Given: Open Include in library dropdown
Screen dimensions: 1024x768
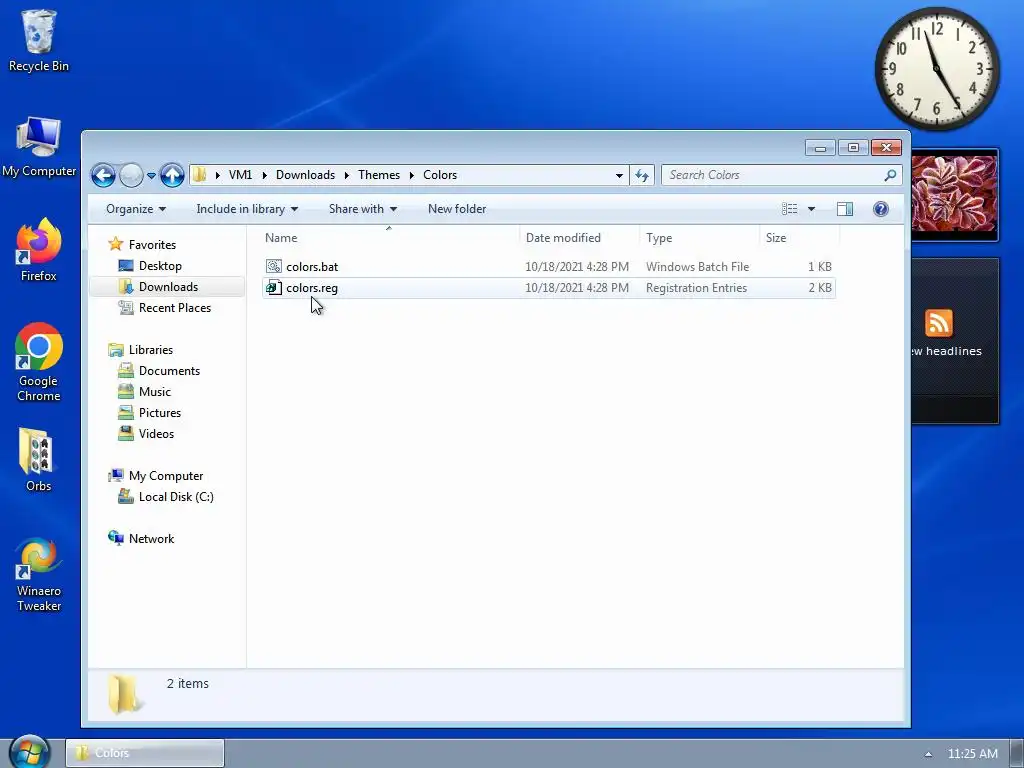Looking at the screenshot, I should (x=247, y=209).
